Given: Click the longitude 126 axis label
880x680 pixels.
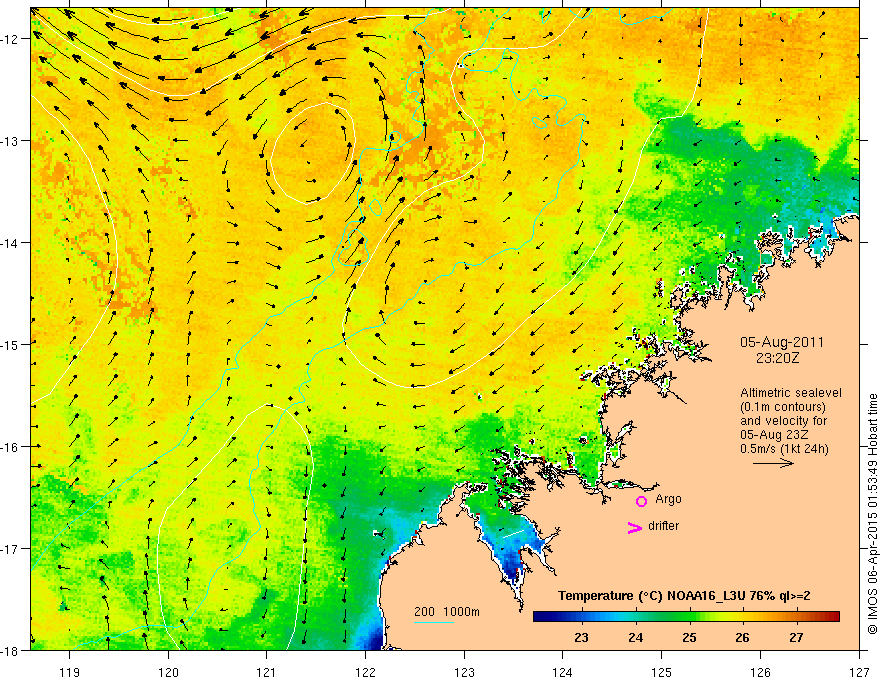Looking at the screenshot, I should tap(760, 672).
